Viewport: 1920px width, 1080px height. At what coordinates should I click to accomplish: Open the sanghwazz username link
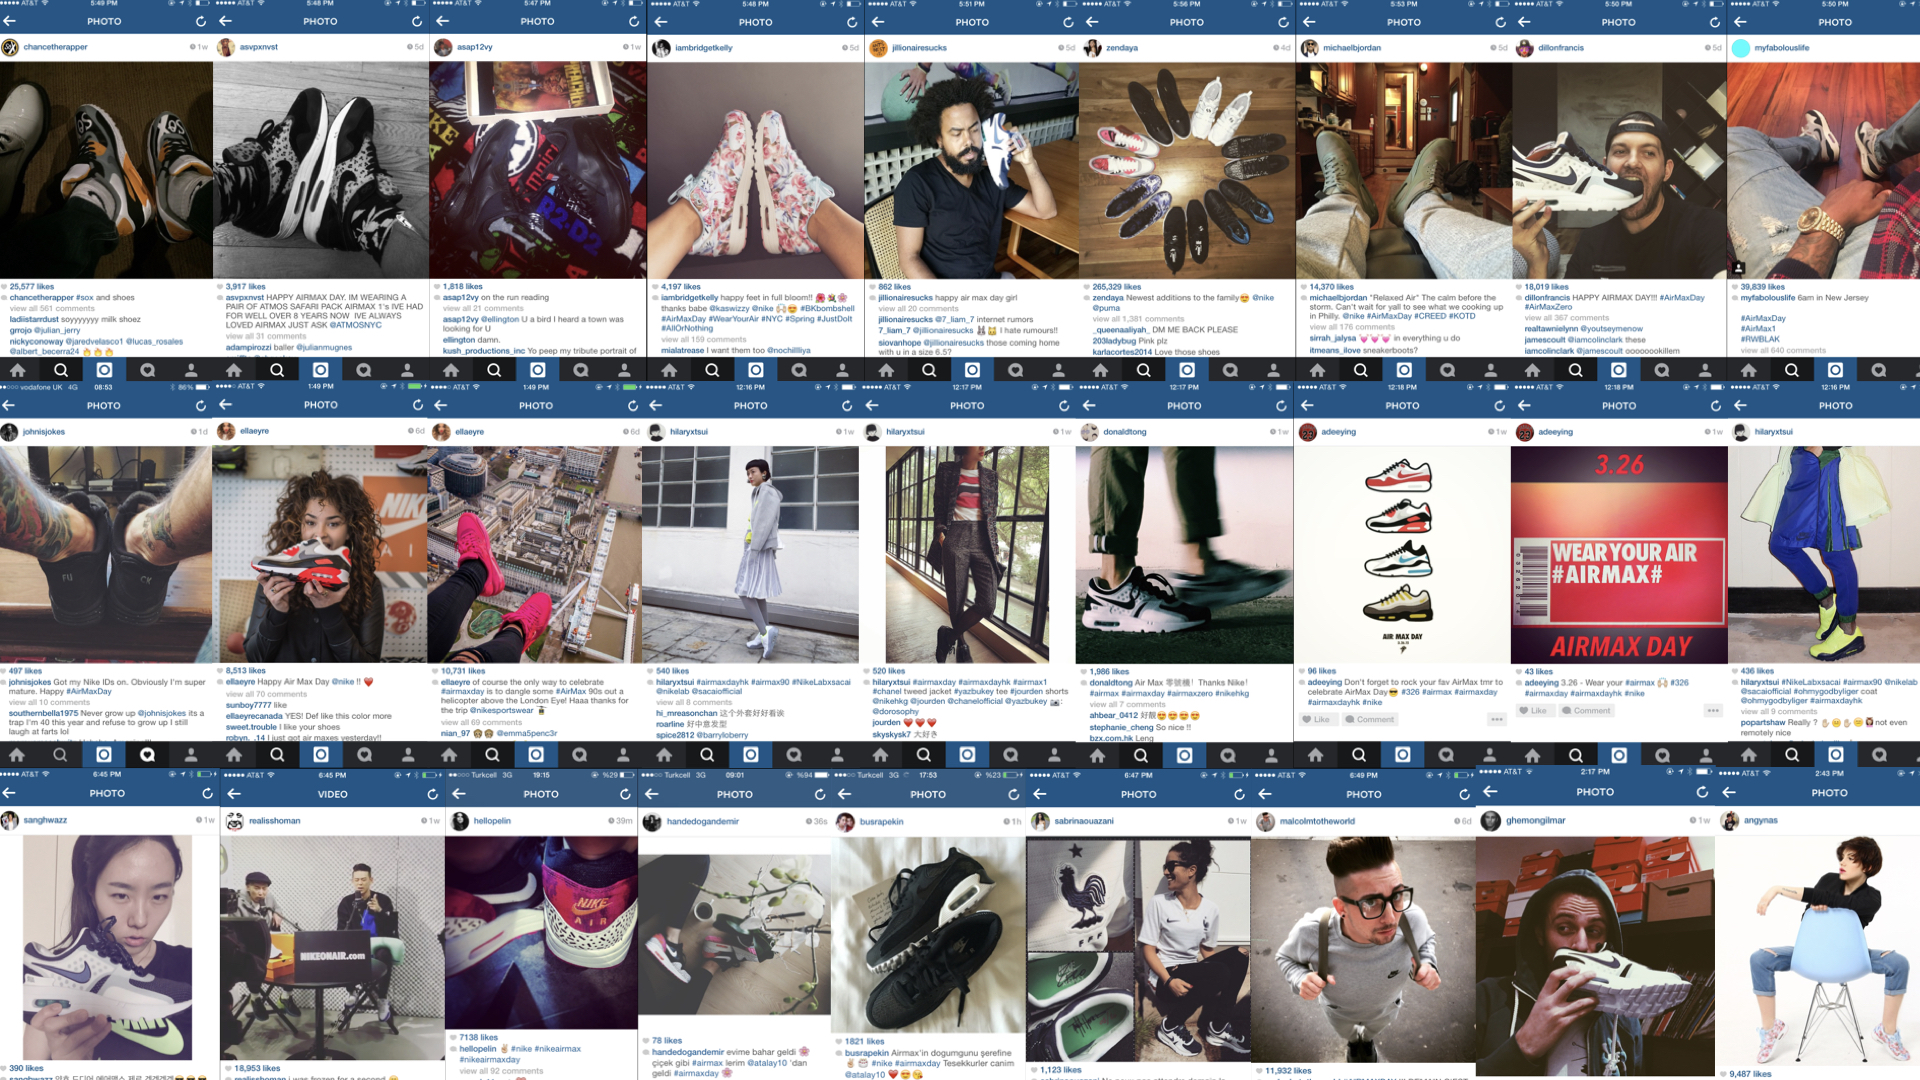[x=46, y=820]
